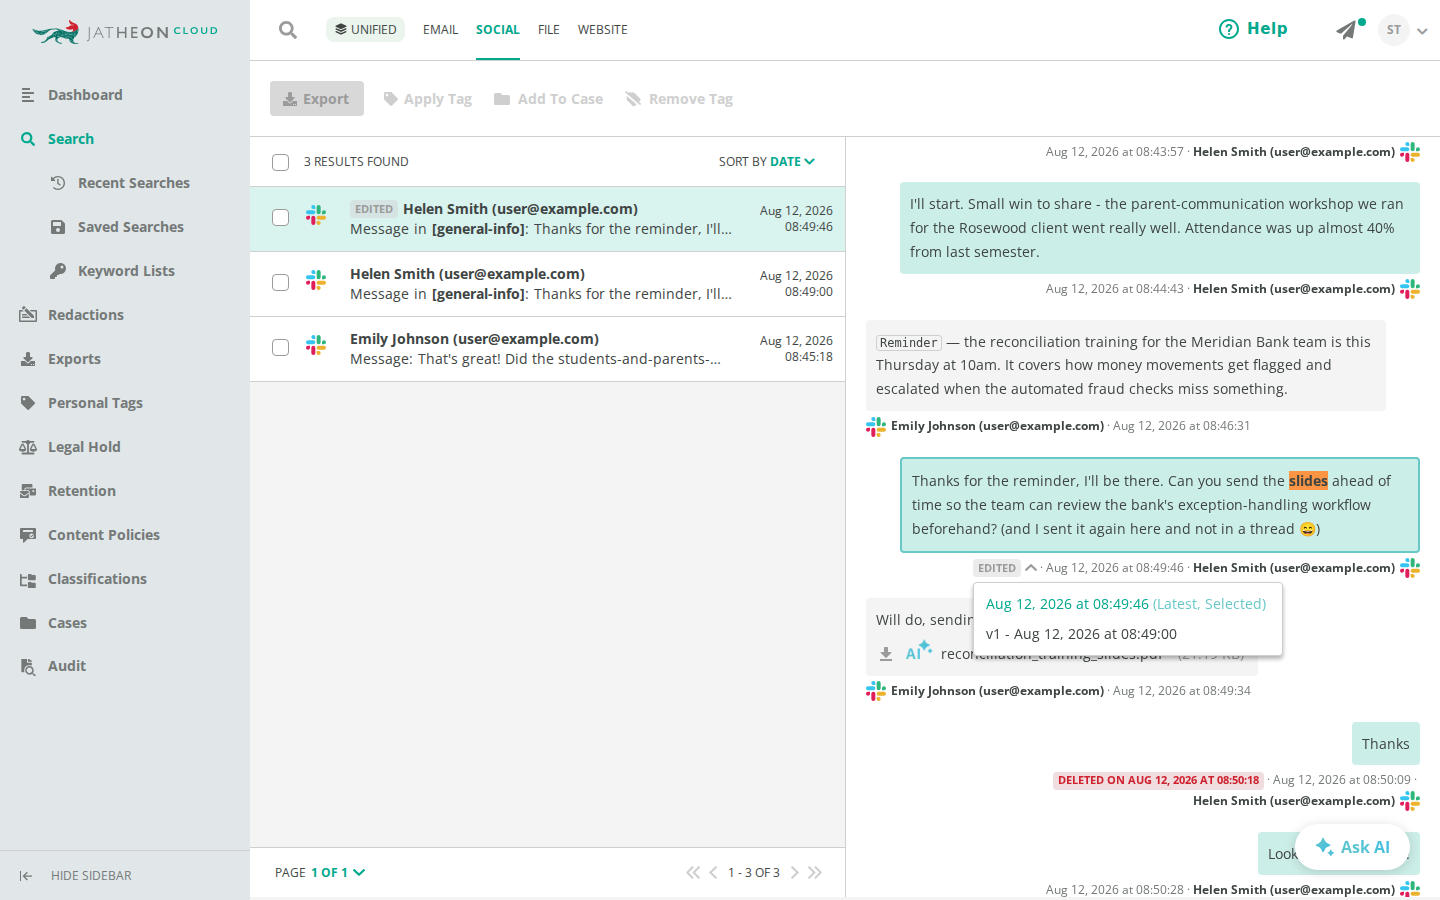Select the Helen Smith 08:49:00 result checkbox

[x=281, y=283]
